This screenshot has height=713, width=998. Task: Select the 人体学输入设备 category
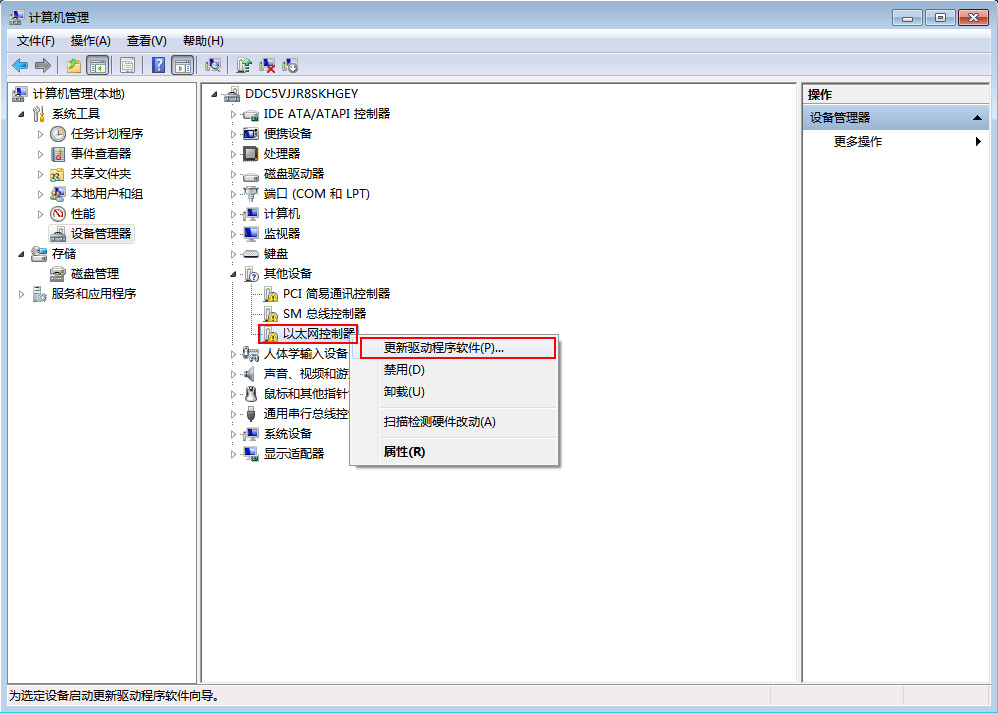tap(306, 354)
